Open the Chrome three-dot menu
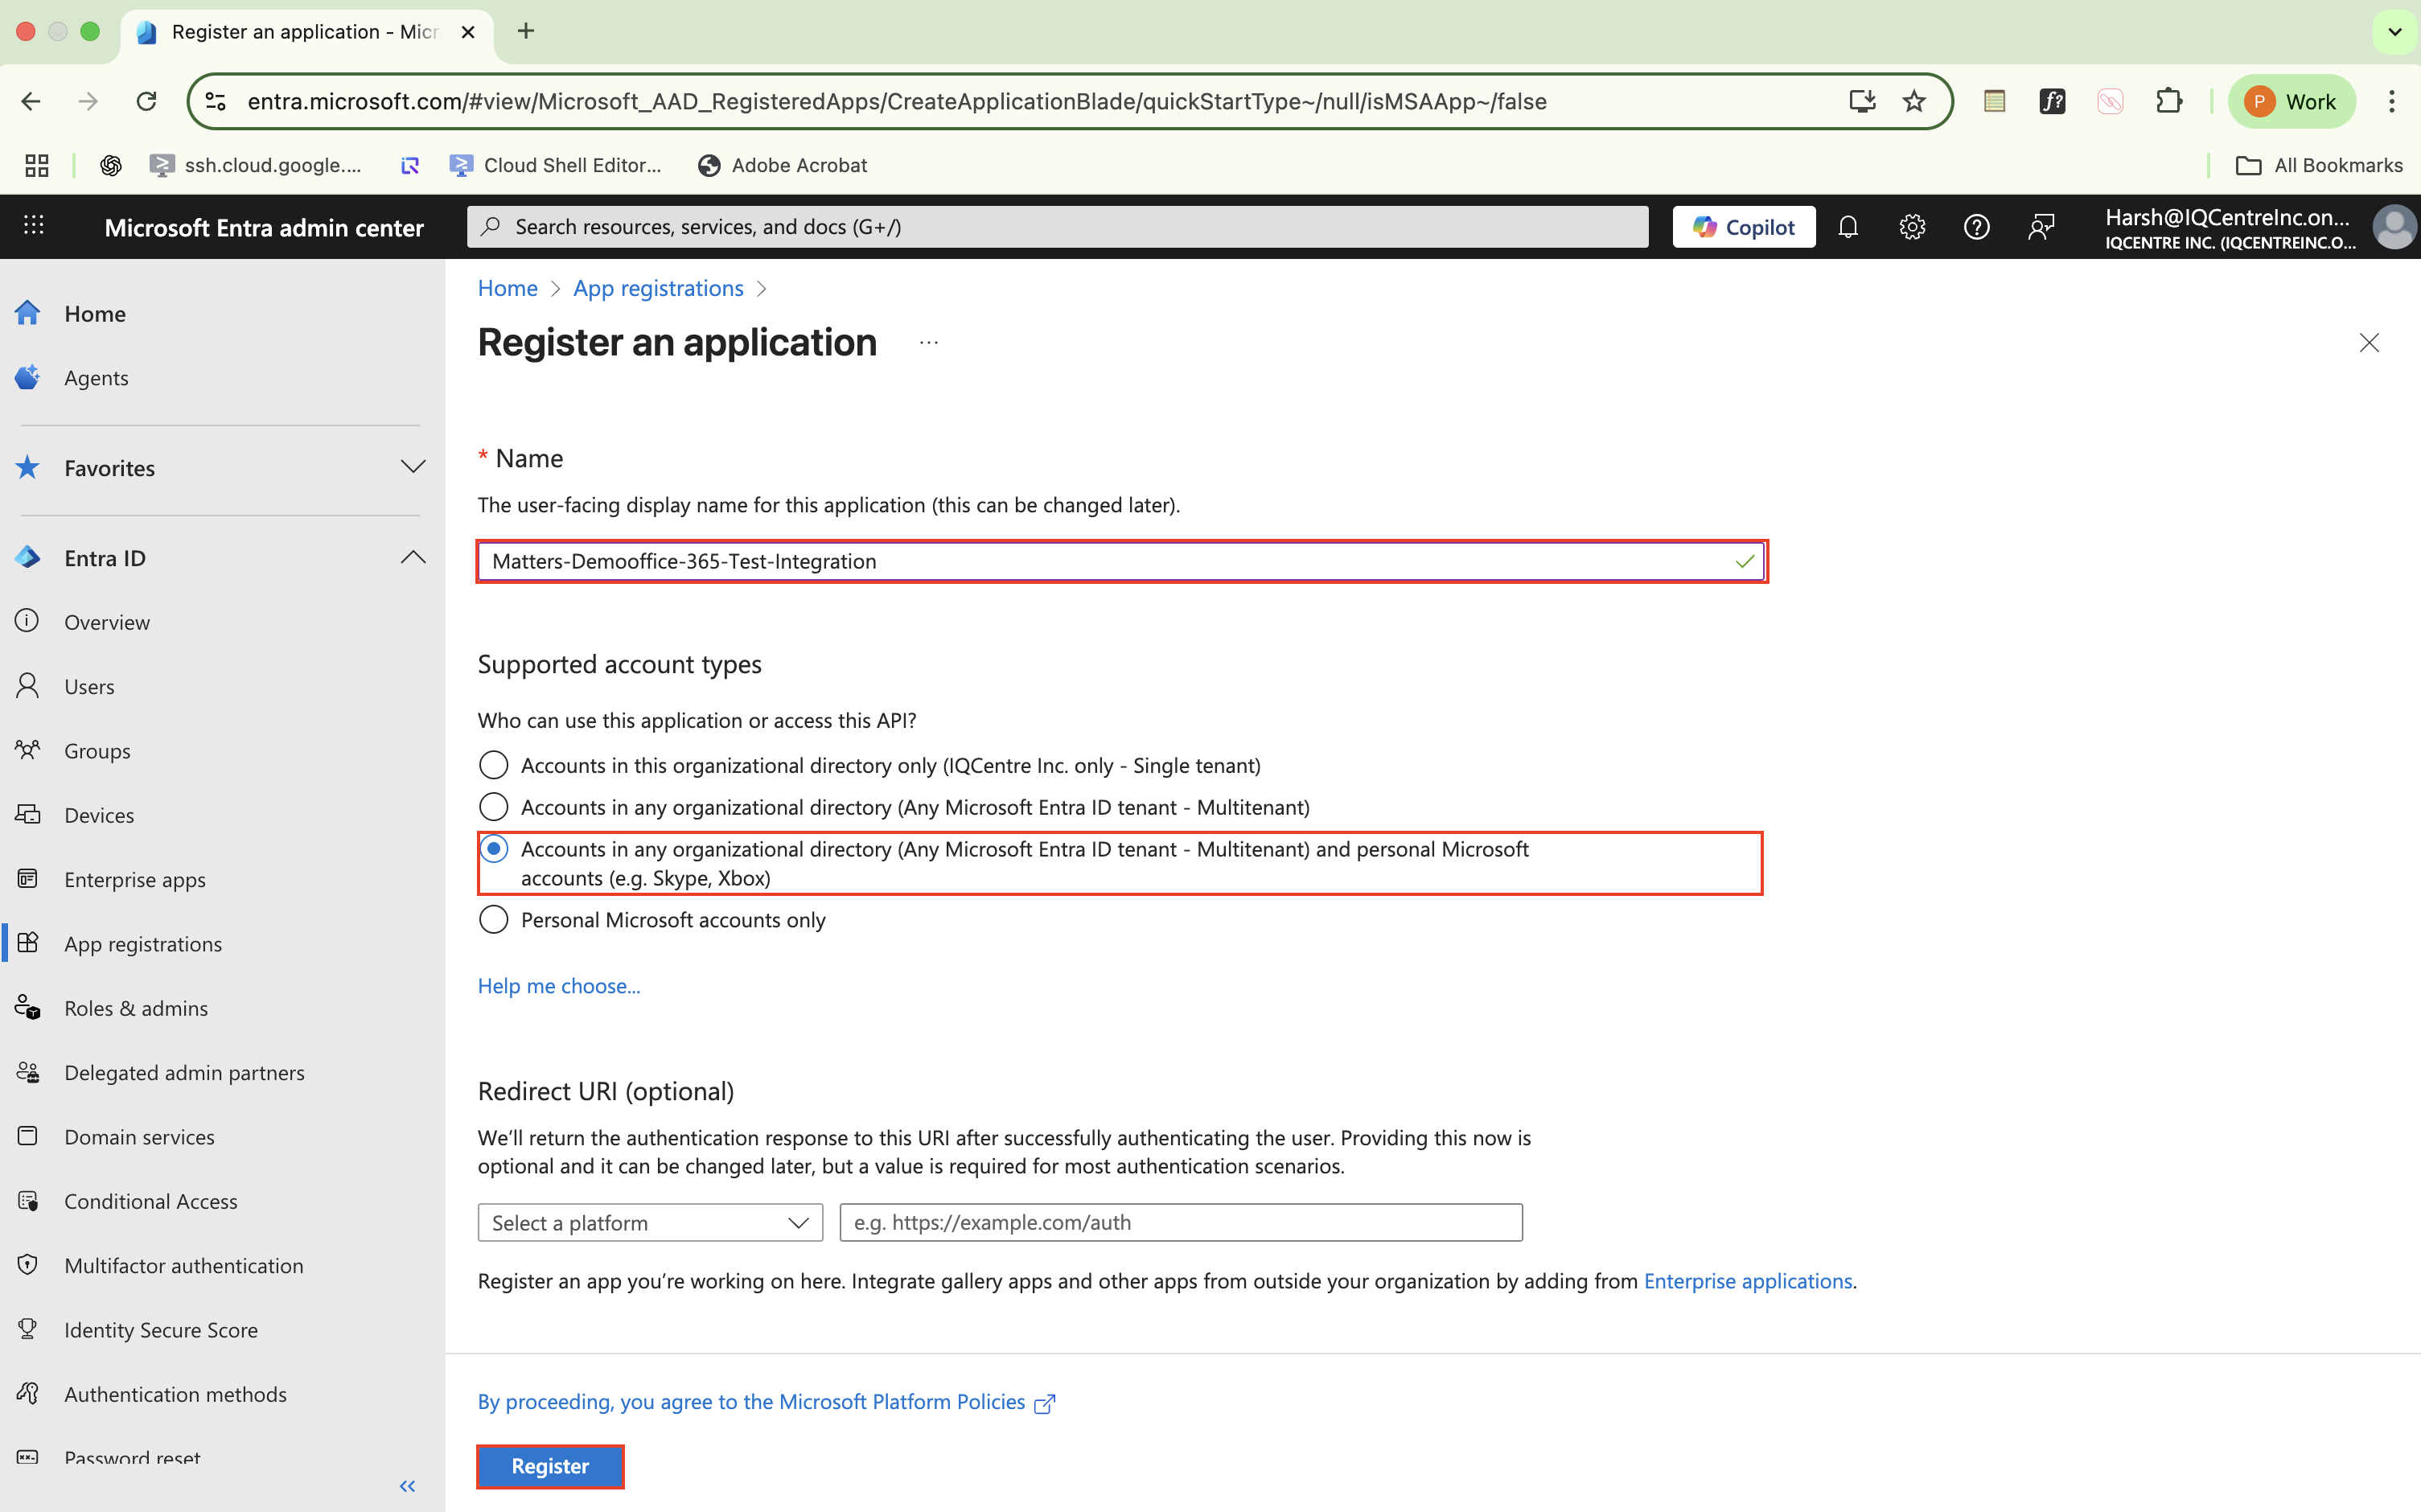Viewport: 2421px width, 1512px height. [2392, 101]
